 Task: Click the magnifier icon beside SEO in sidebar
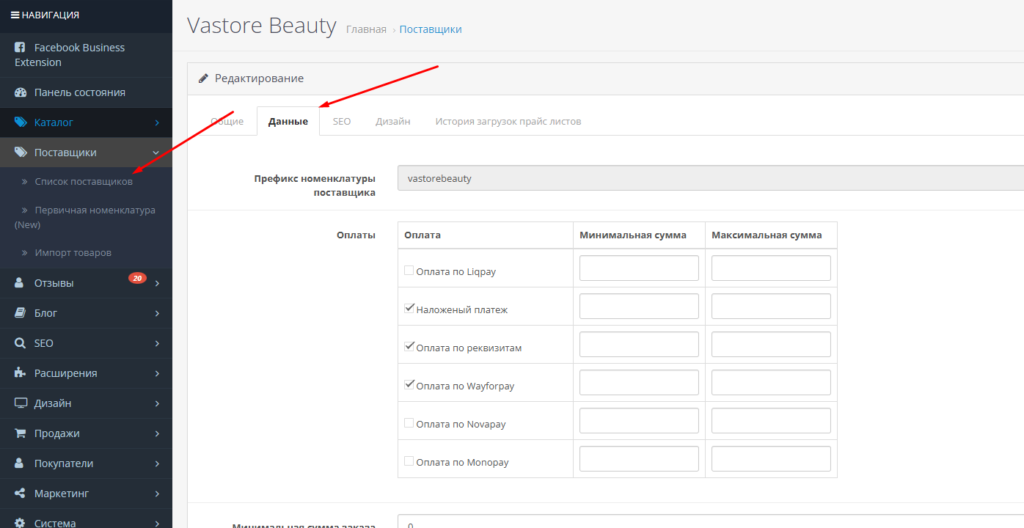pyautogui.click(x=21, y=343)
